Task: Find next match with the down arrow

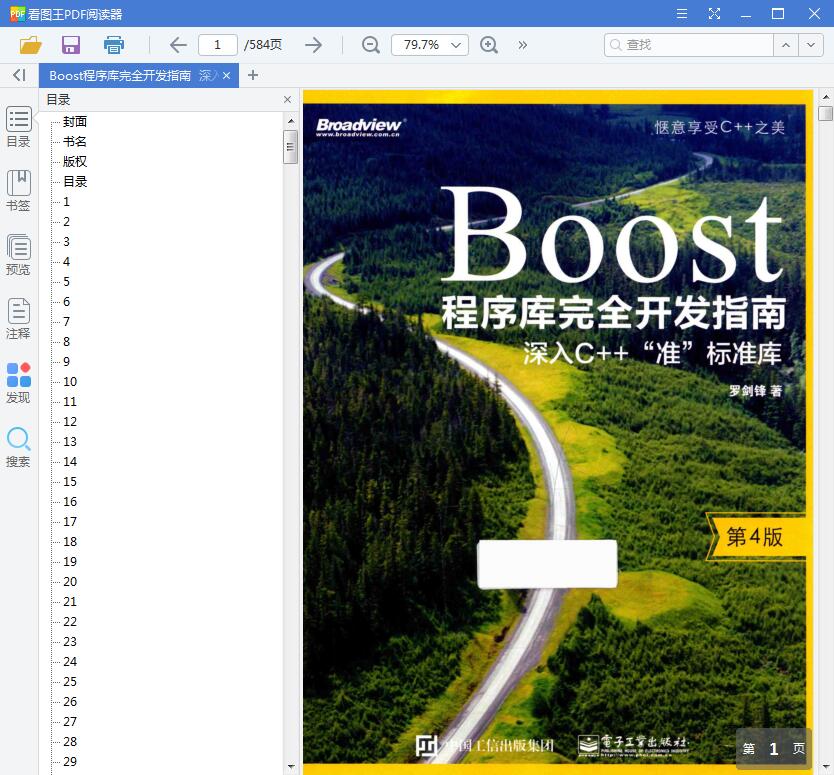Action: (x=811, y=45)
